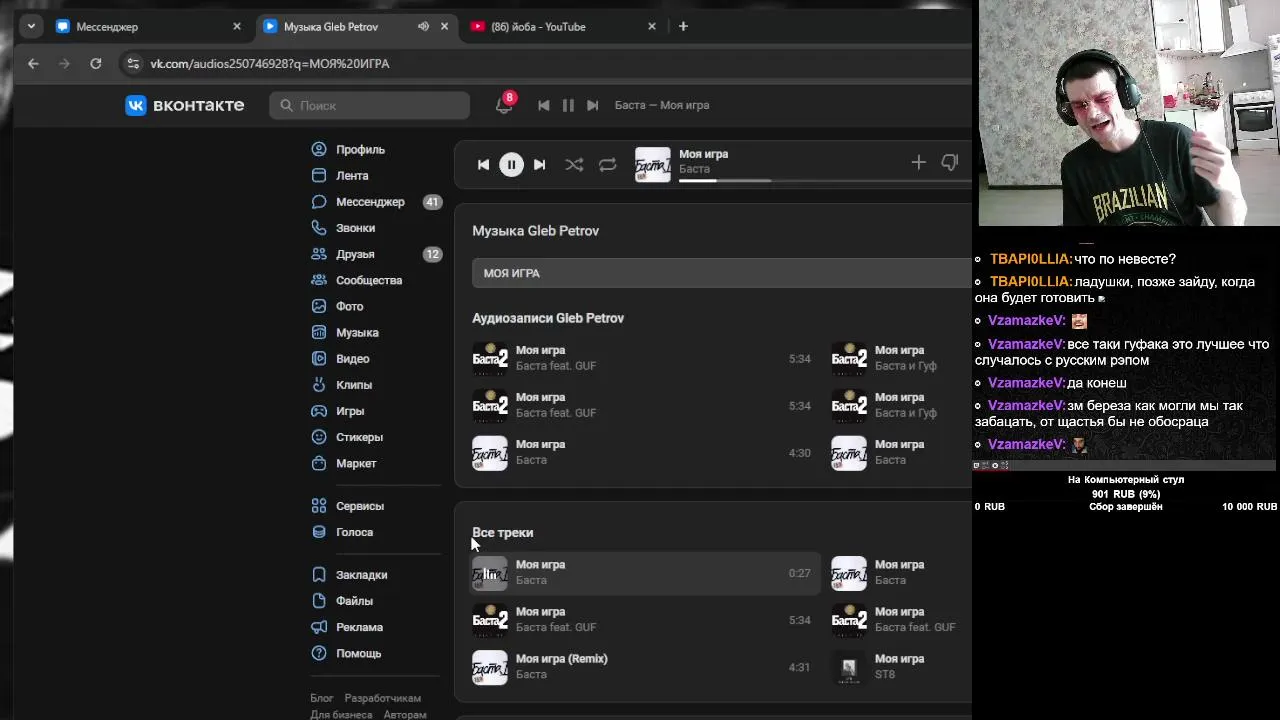Open the Авторам footer link

(405, 715)
